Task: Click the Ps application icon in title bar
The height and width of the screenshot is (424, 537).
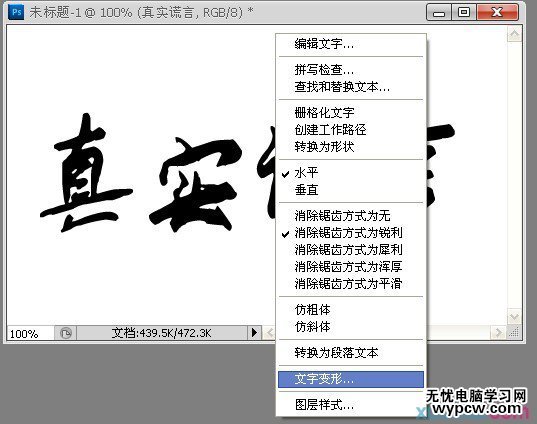Action: pos(16,12)
